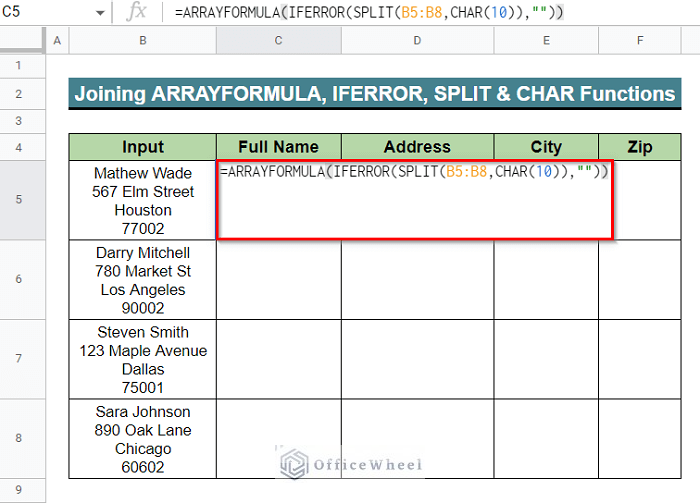700x503 pixels.
Task: Select Zip cell in Steven Smith row
Action: pyautogui.click(x=640, y=359)
